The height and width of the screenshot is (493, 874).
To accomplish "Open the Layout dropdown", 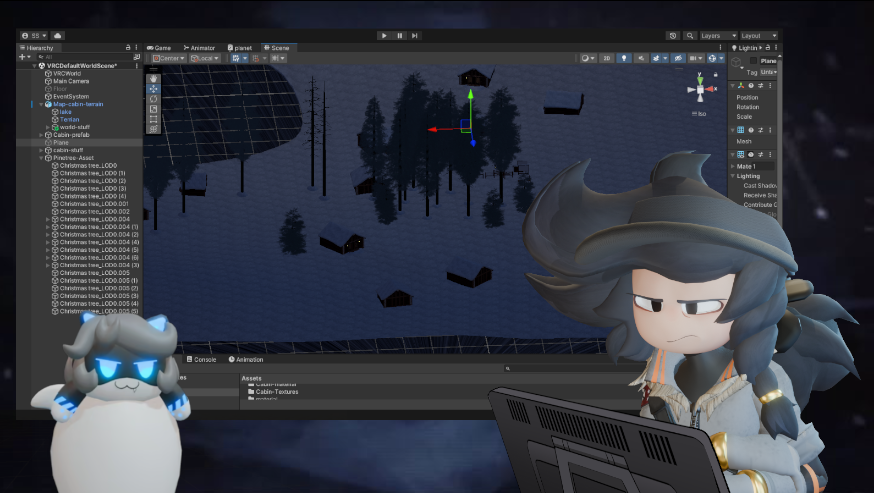I will click(x=759, y=36).
